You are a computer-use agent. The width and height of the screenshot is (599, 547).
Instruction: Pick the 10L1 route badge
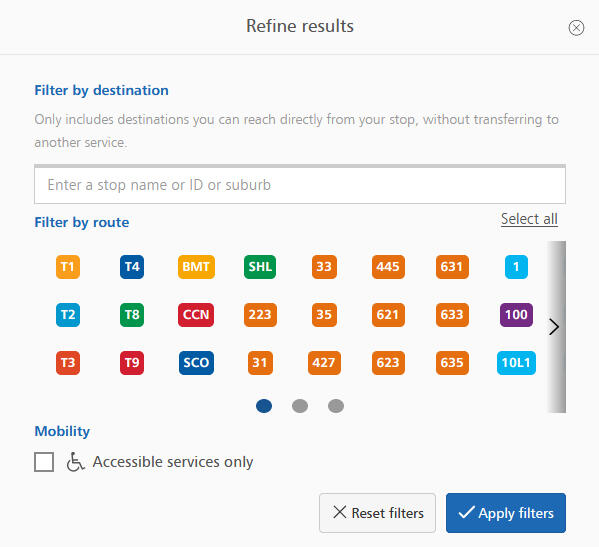pos(516,363)
